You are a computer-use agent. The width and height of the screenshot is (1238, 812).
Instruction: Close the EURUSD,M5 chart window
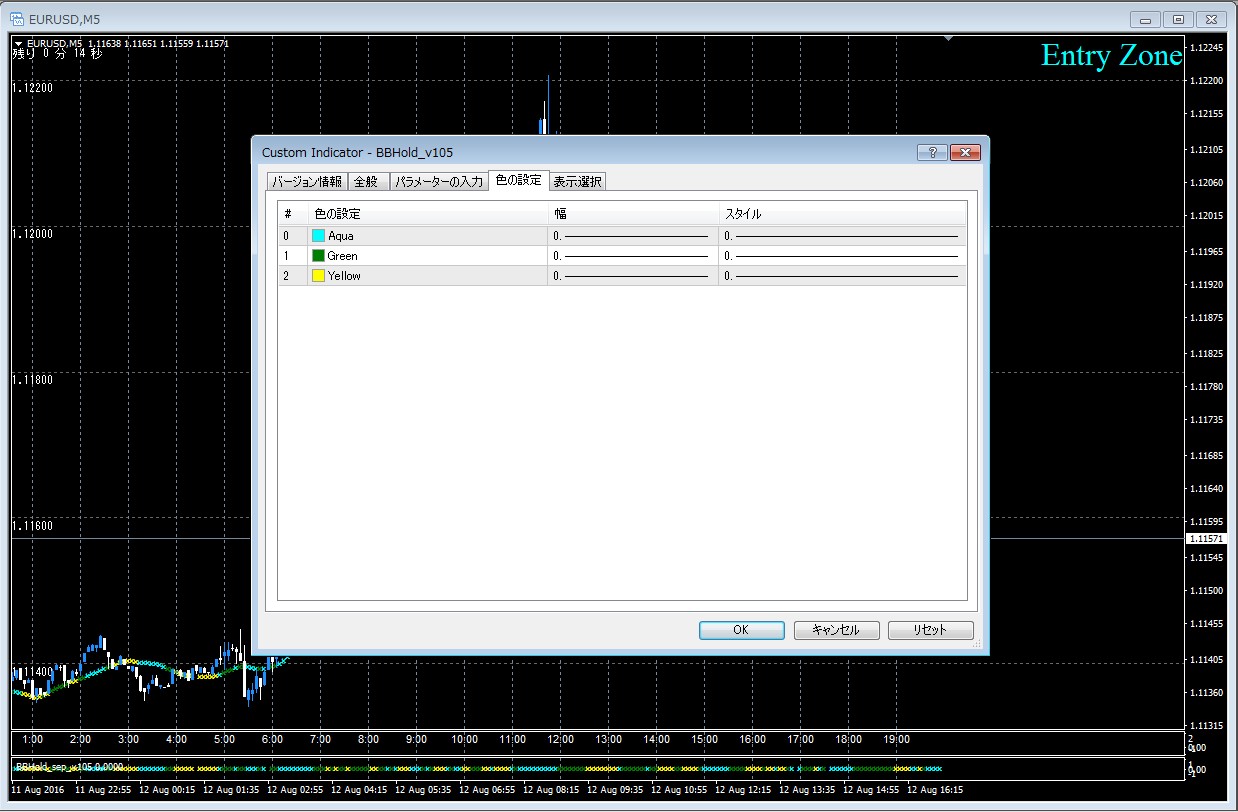1210,19
